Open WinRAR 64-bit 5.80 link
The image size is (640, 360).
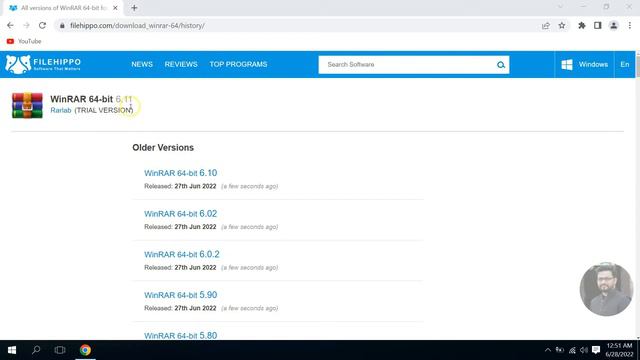tap(180, 336)
